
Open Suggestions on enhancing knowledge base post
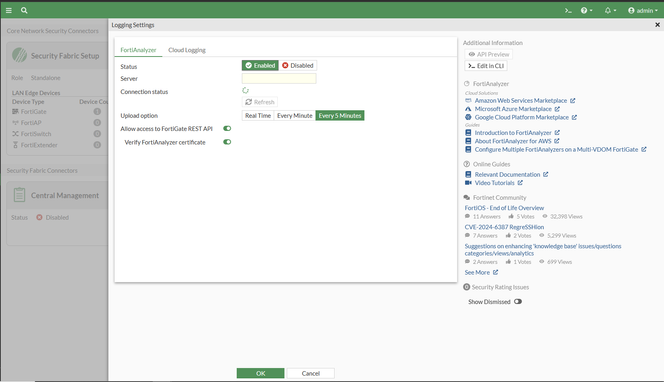pos(542,250)
